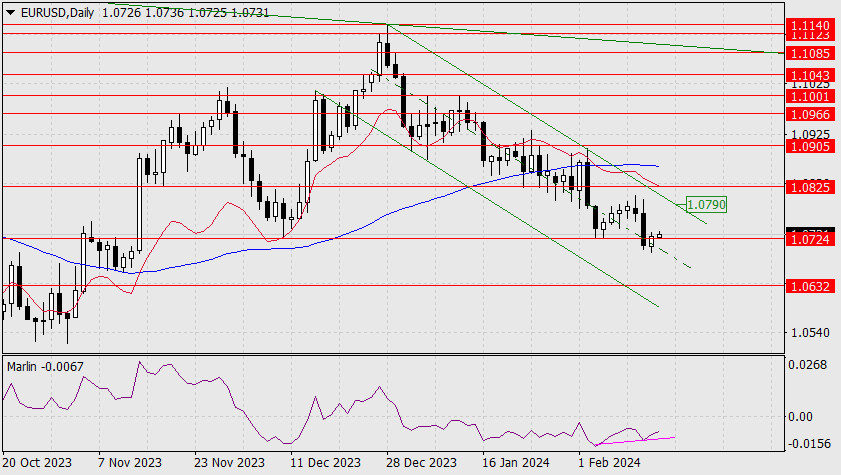Viewport: 841px width, 475px height.
Task: Click the 1 Feb 2024 date label
Action: click(609, 462)
